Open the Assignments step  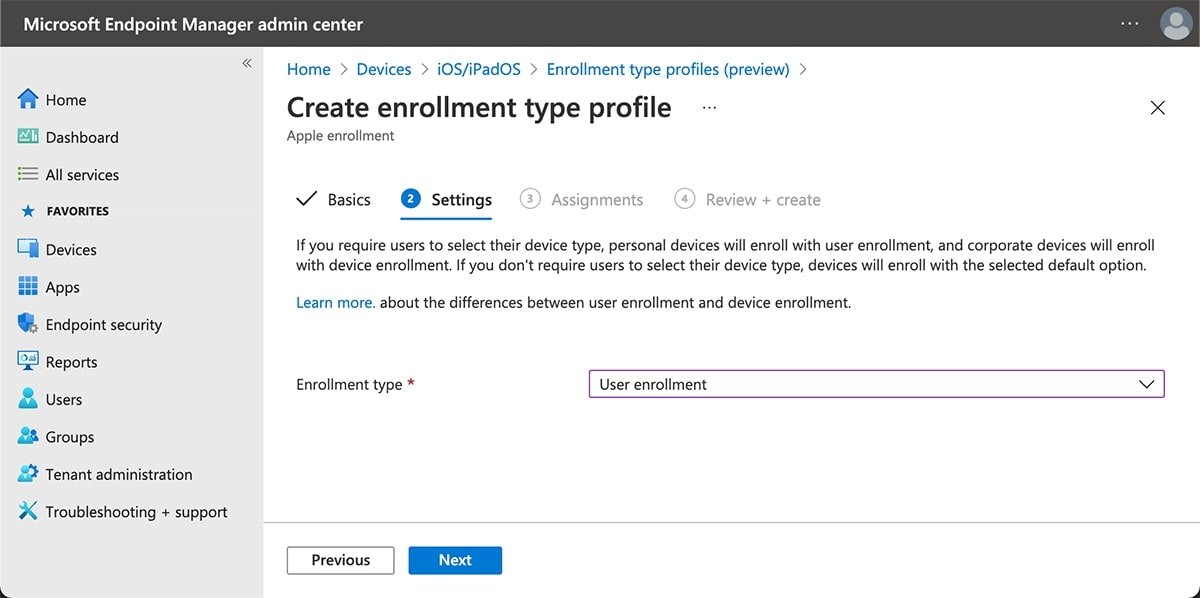pyautogui.click(x=597, y=199)
